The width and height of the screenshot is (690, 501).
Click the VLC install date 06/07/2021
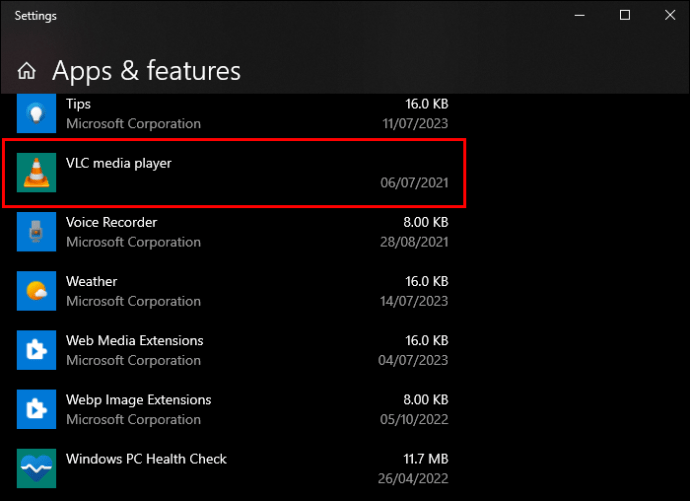click(414, 183)
